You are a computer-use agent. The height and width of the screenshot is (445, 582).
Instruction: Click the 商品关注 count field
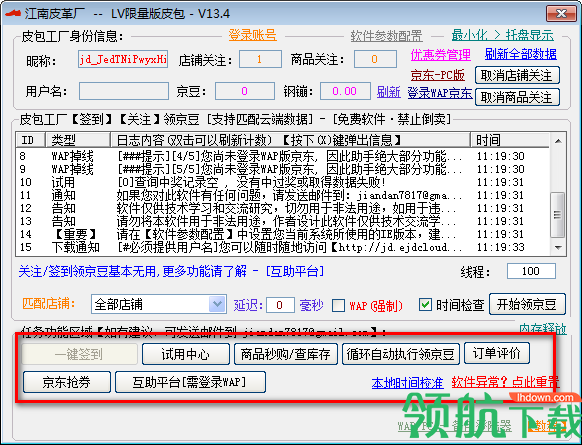point(375,59)
